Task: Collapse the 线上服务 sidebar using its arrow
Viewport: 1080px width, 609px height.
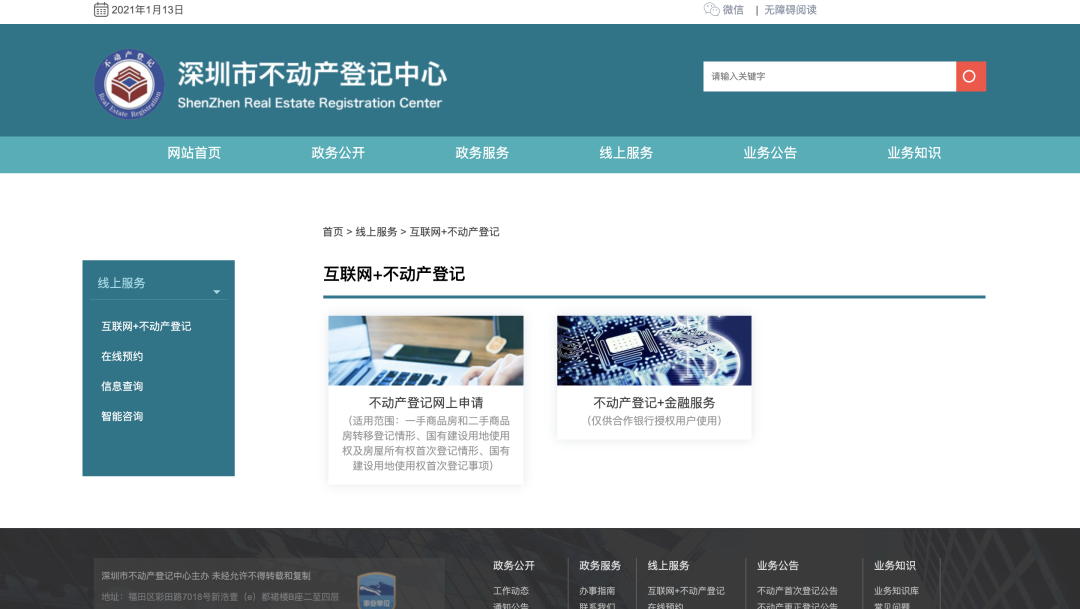Action: 216,292
